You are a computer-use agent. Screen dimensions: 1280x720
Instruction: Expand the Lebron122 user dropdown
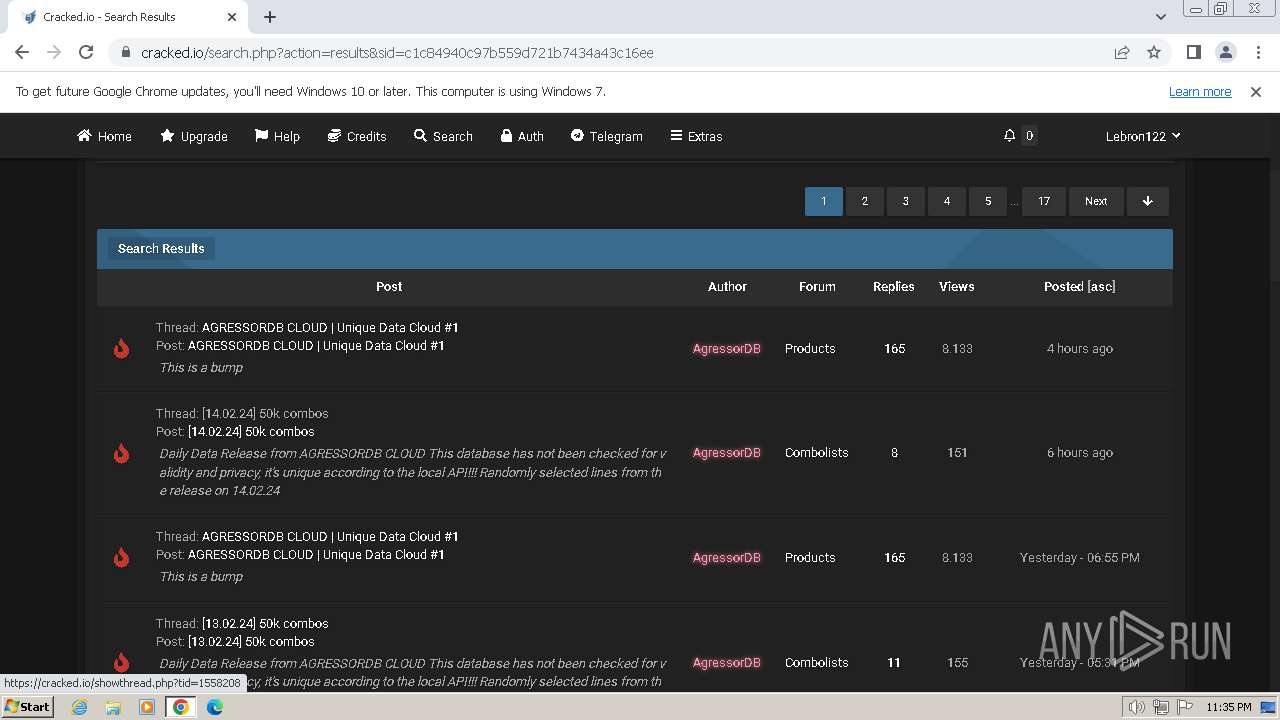[x=1143, y=136]
